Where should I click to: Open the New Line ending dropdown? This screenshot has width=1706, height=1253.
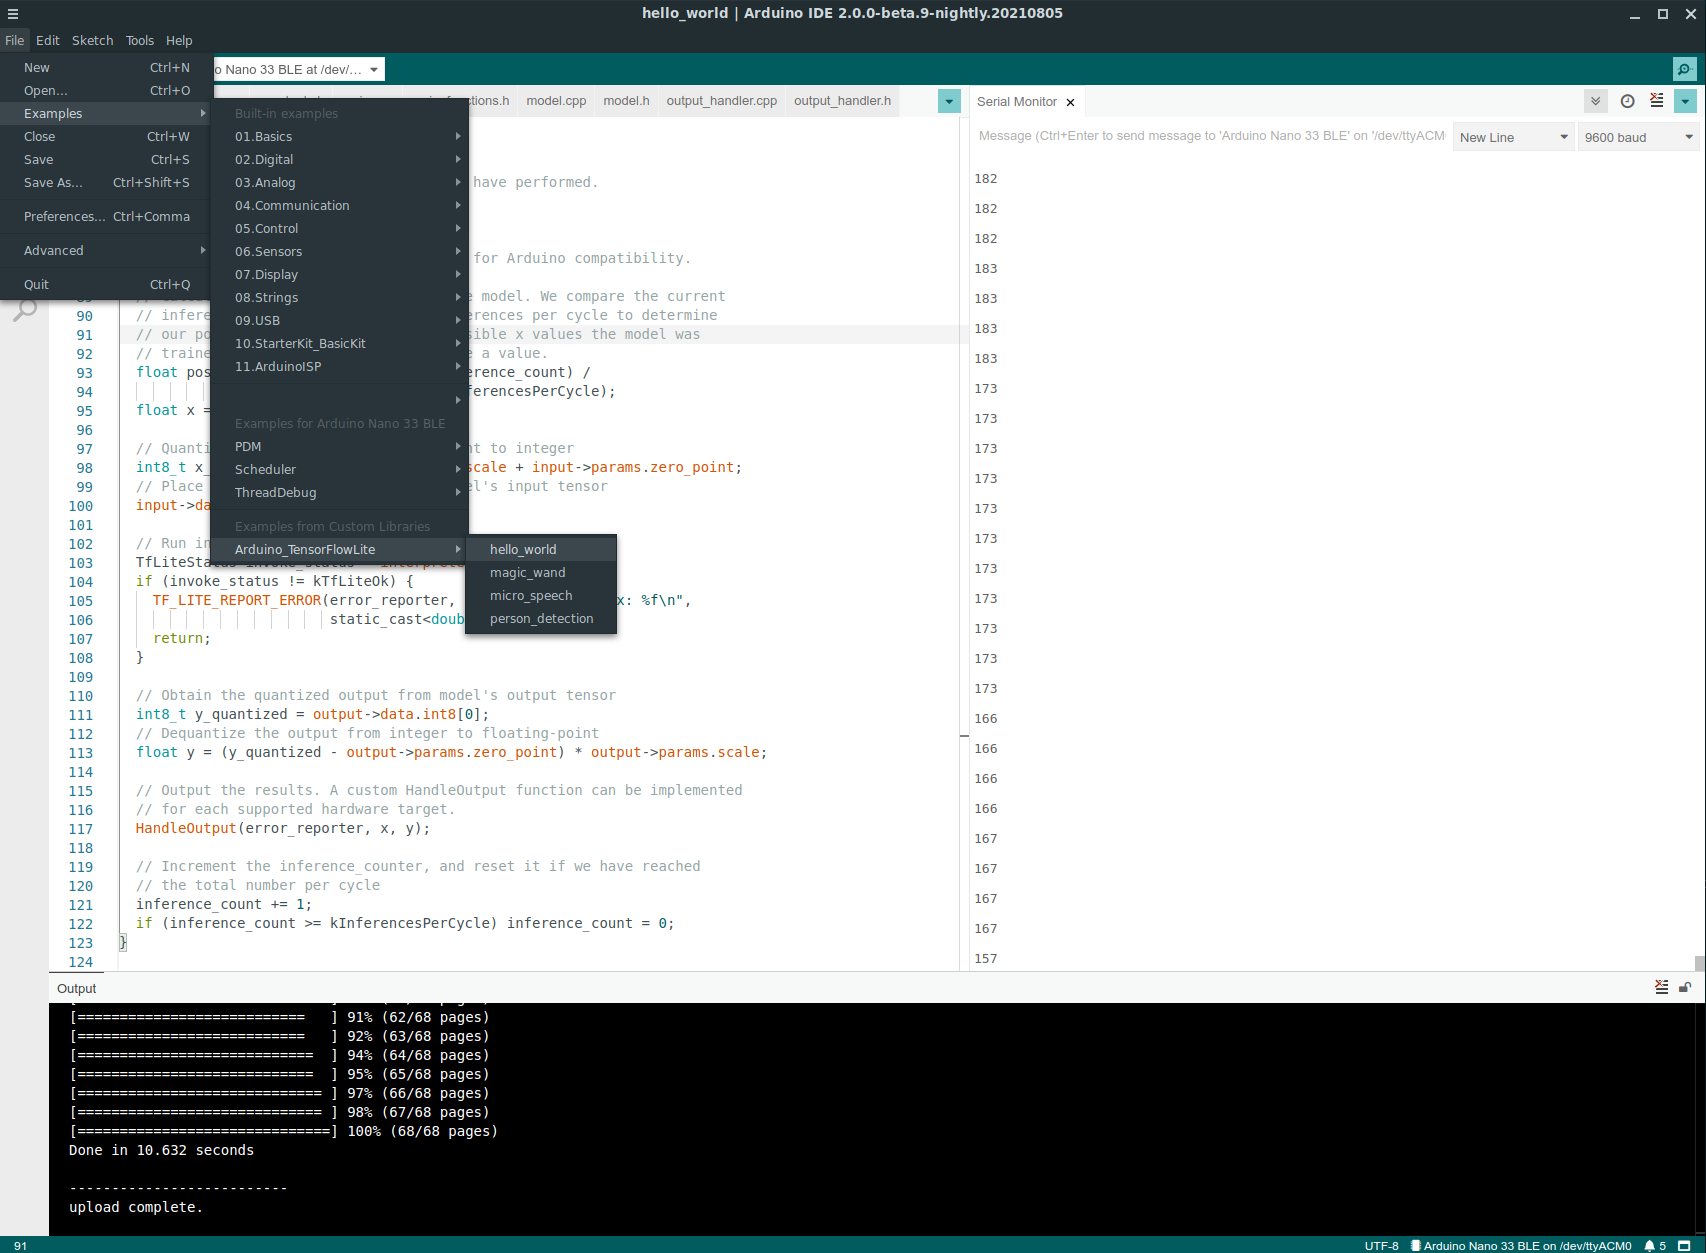coord(1513,137)
